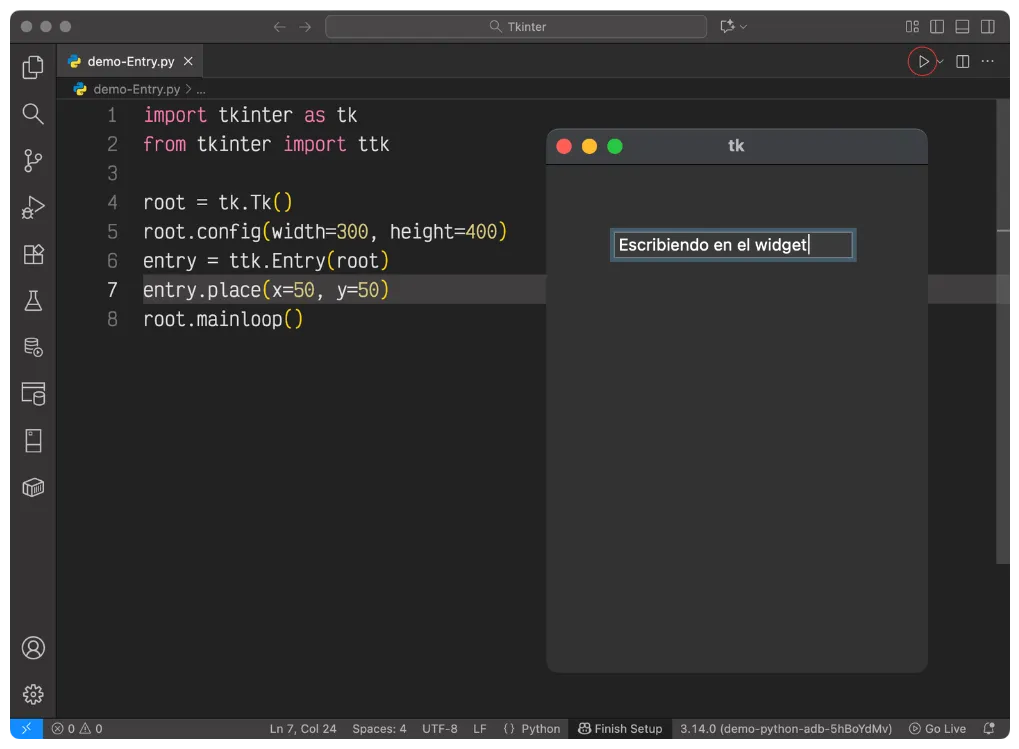
Task: Open the Source Control view
Action: (33, 160)
